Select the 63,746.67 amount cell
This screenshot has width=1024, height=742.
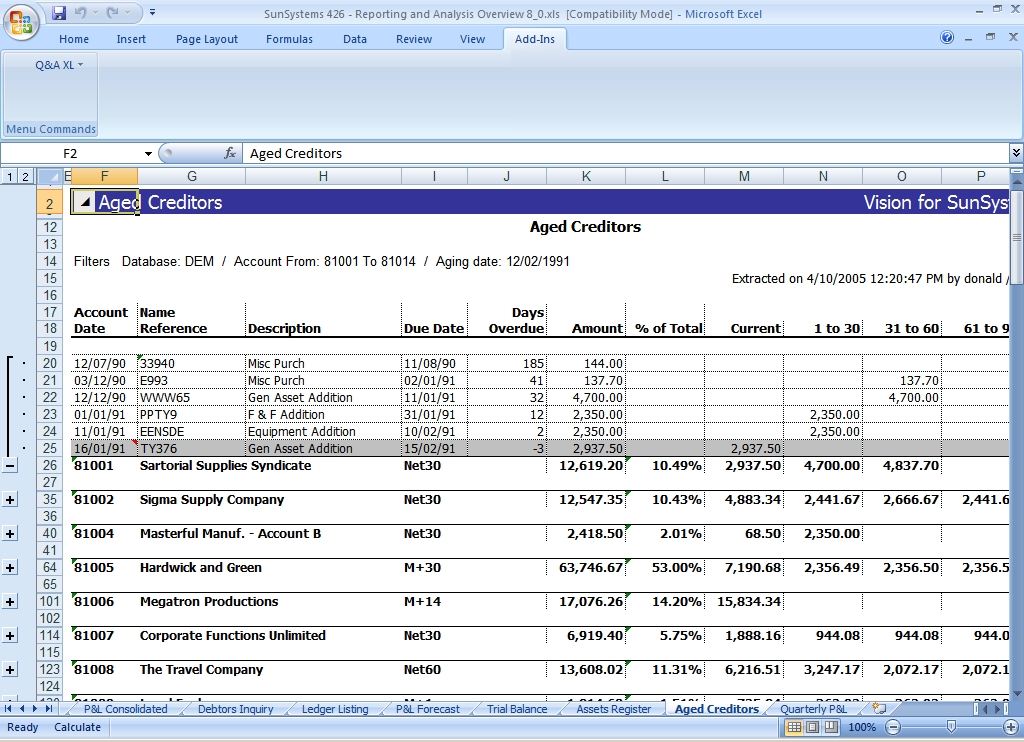click(x=586, y=568)
